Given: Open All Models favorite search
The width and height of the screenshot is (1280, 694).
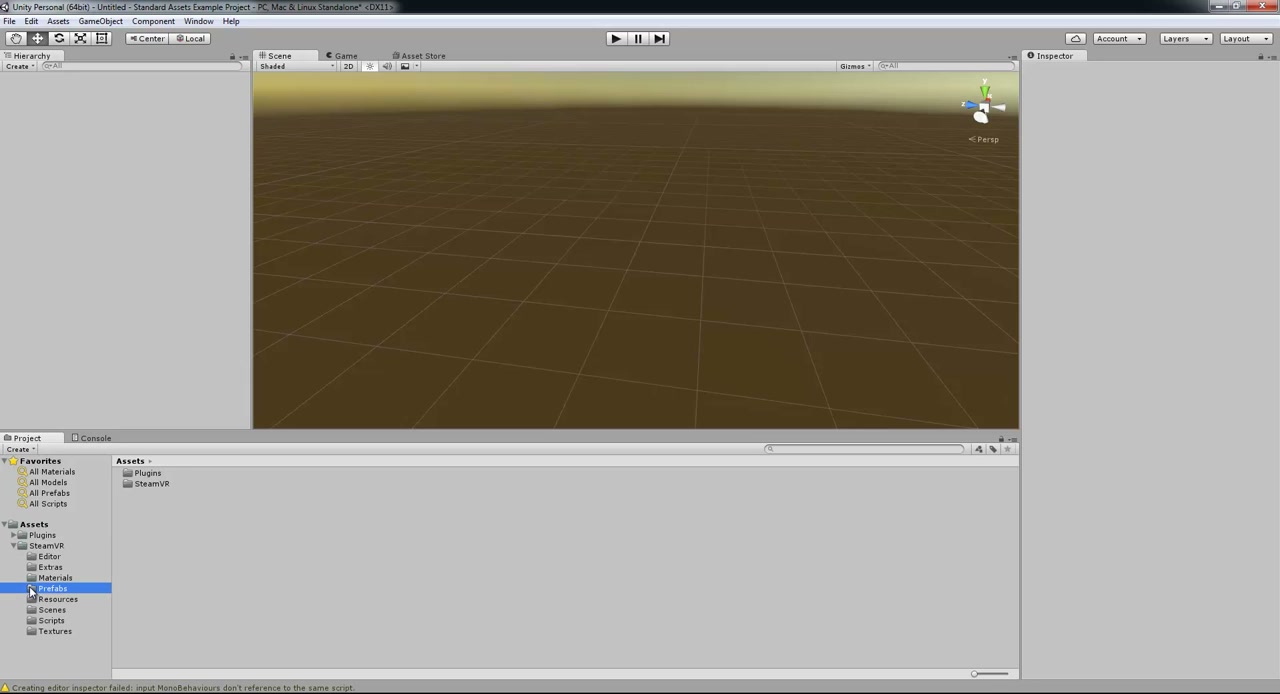Looking at the screenshot, I should (x=42, y=483).
